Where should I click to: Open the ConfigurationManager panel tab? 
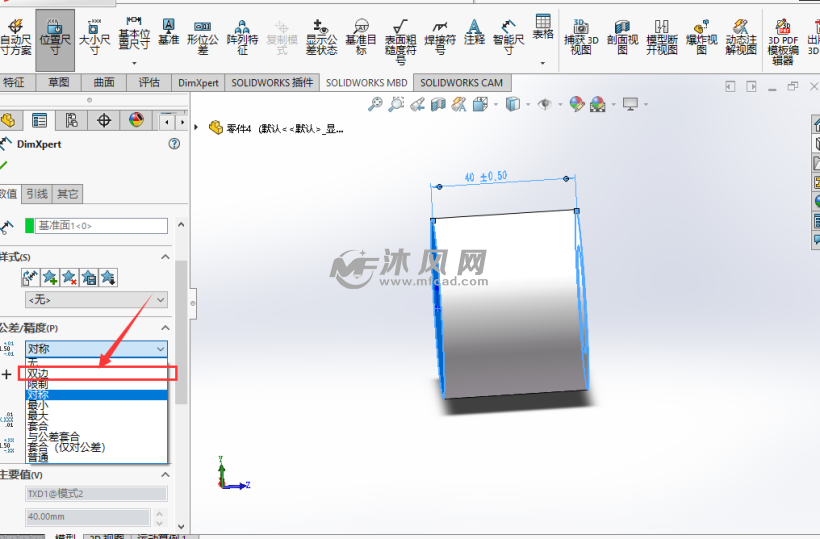pyautogui.click(x=72, y=121)
